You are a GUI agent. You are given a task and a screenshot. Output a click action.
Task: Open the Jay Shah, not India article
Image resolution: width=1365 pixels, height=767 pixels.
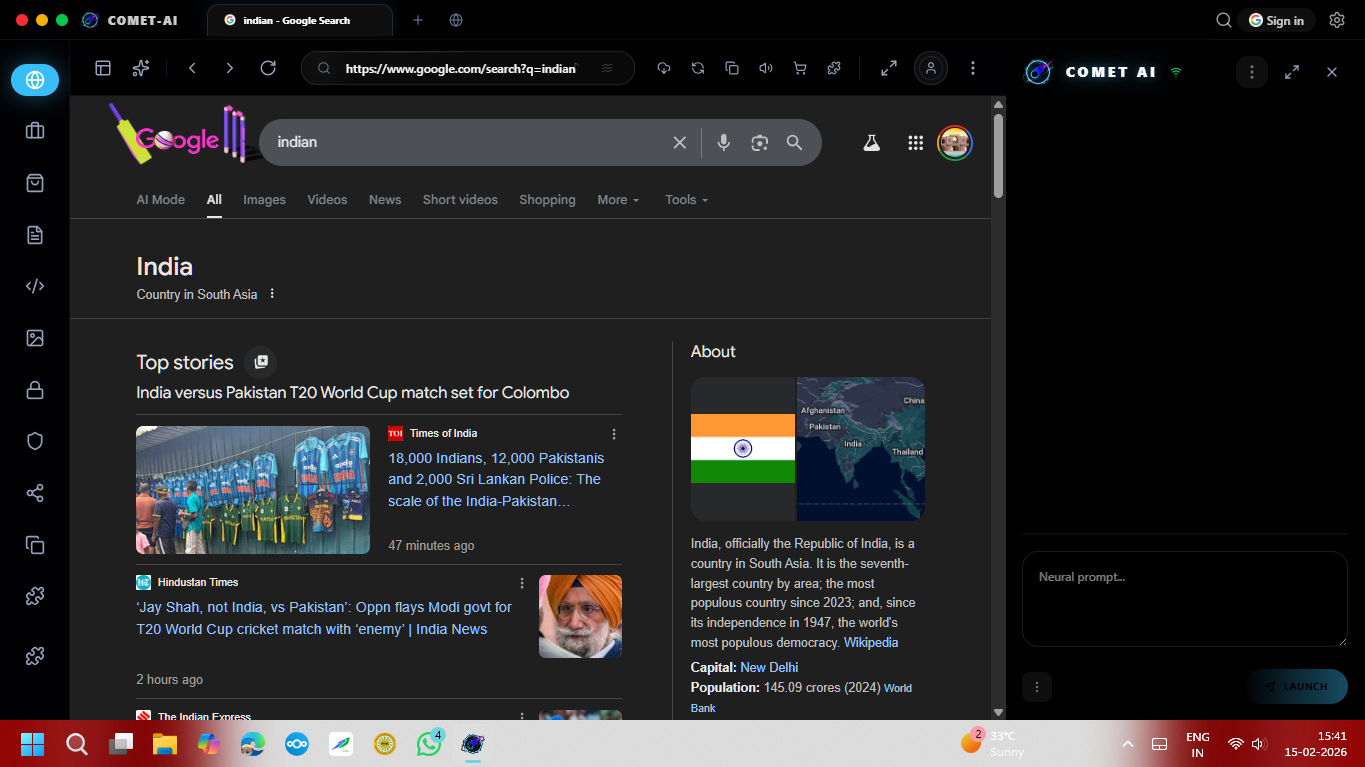click(x=324, y=618)
